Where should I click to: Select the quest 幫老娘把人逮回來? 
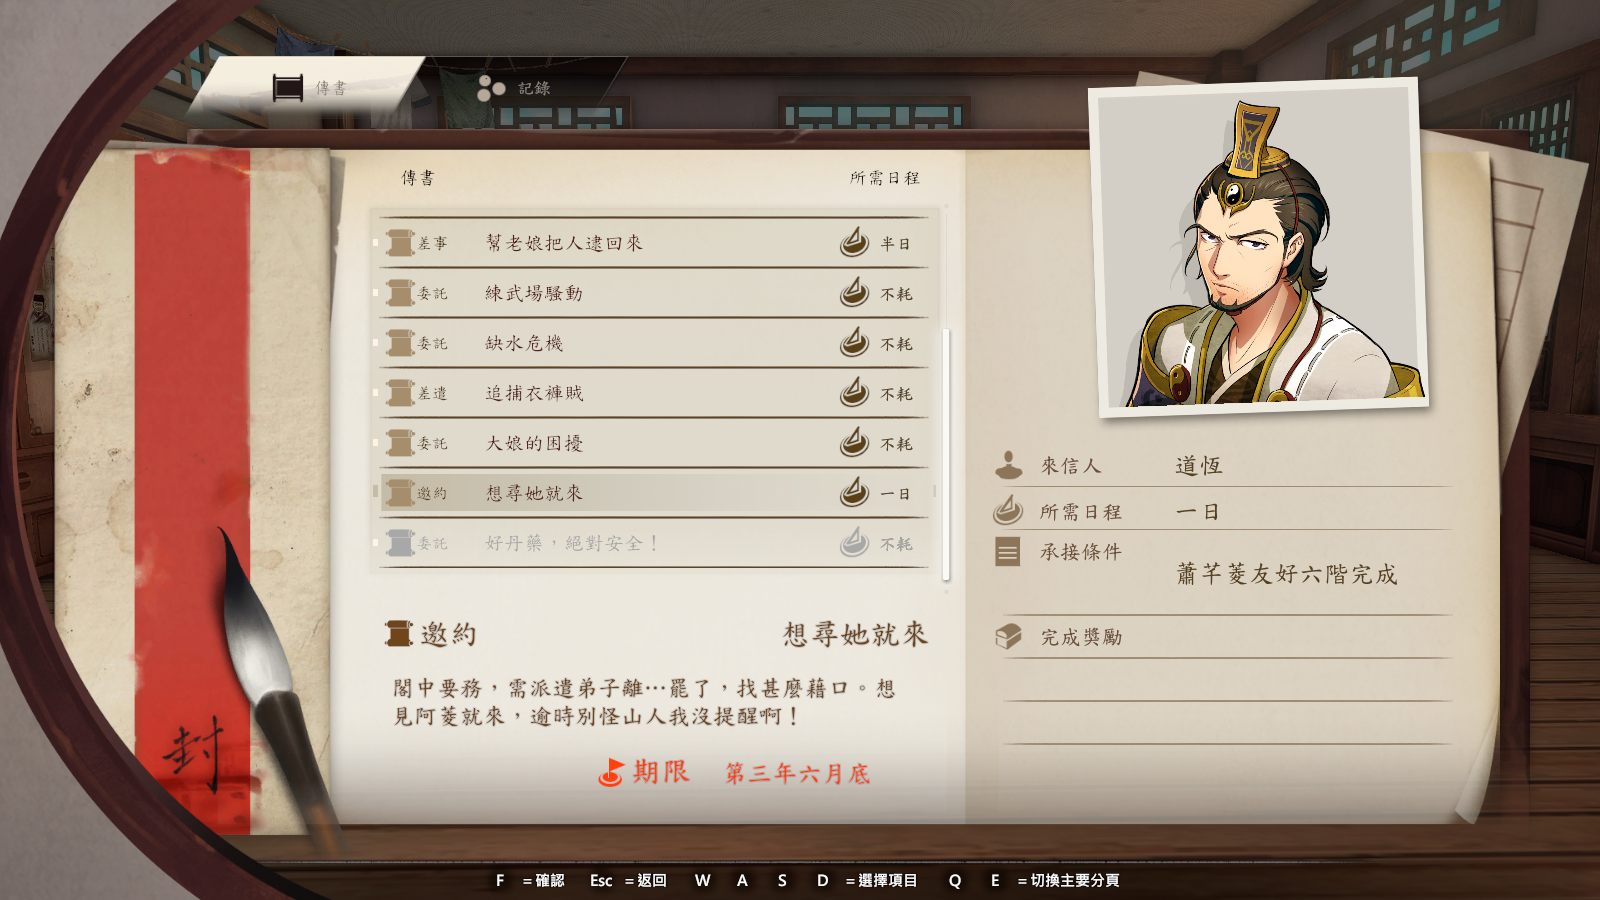[x=655, y=243]
